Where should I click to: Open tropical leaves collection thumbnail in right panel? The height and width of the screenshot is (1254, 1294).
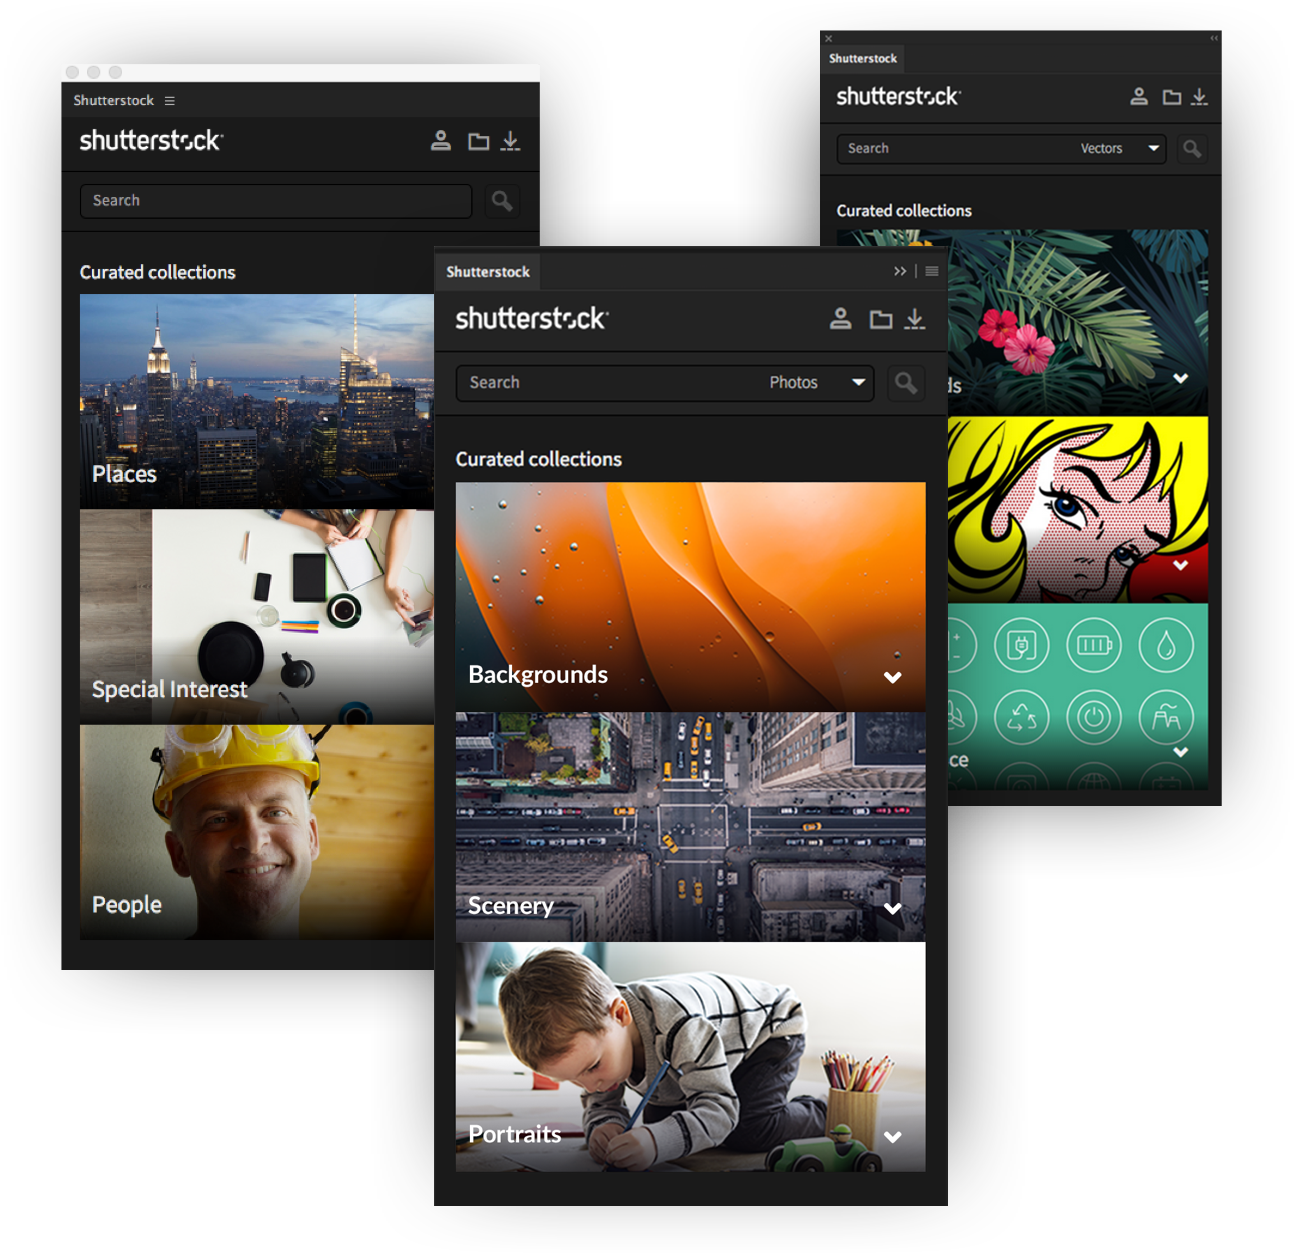pyautogui.click(x=1078, y=323)
